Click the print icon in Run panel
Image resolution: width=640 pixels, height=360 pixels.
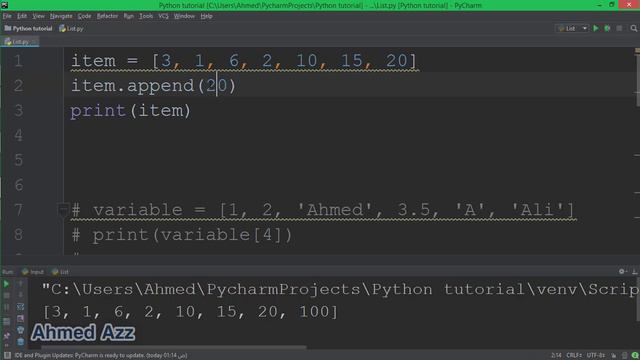(20, 330)
